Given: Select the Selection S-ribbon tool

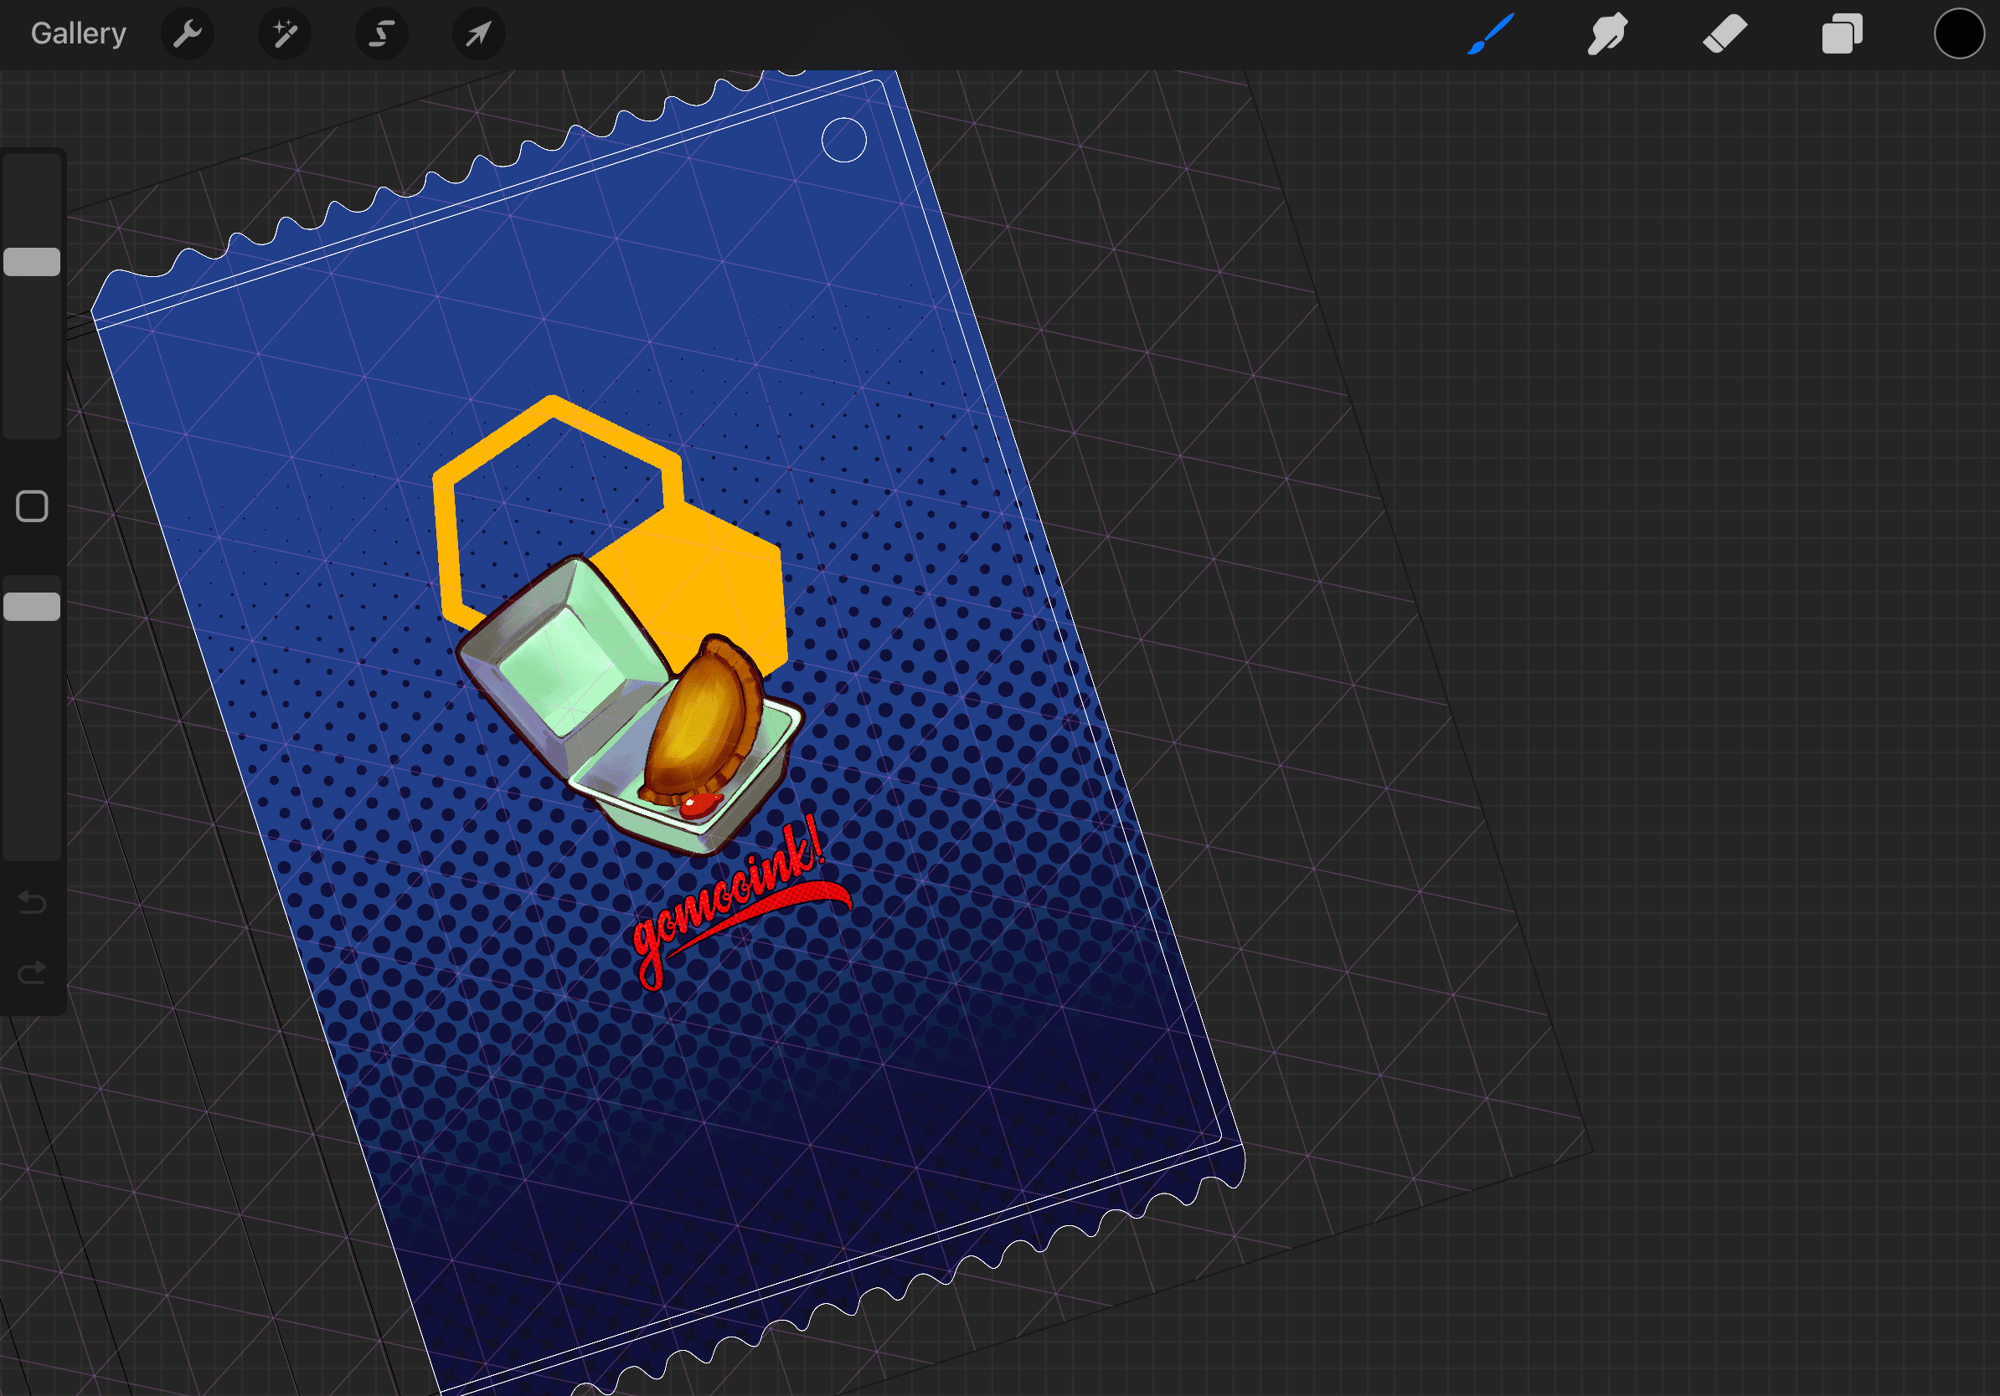Looking at the screenshot, I should pos(381,34).
